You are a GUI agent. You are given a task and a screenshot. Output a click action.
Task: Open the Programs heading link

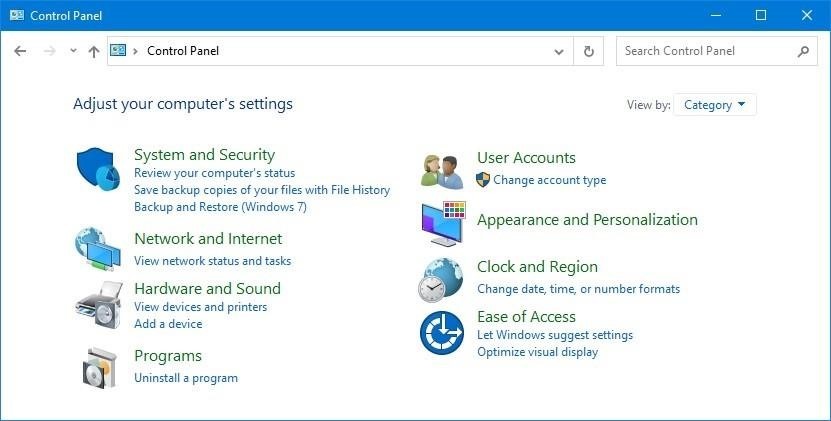pyautogui.click(x=168, y=356)
